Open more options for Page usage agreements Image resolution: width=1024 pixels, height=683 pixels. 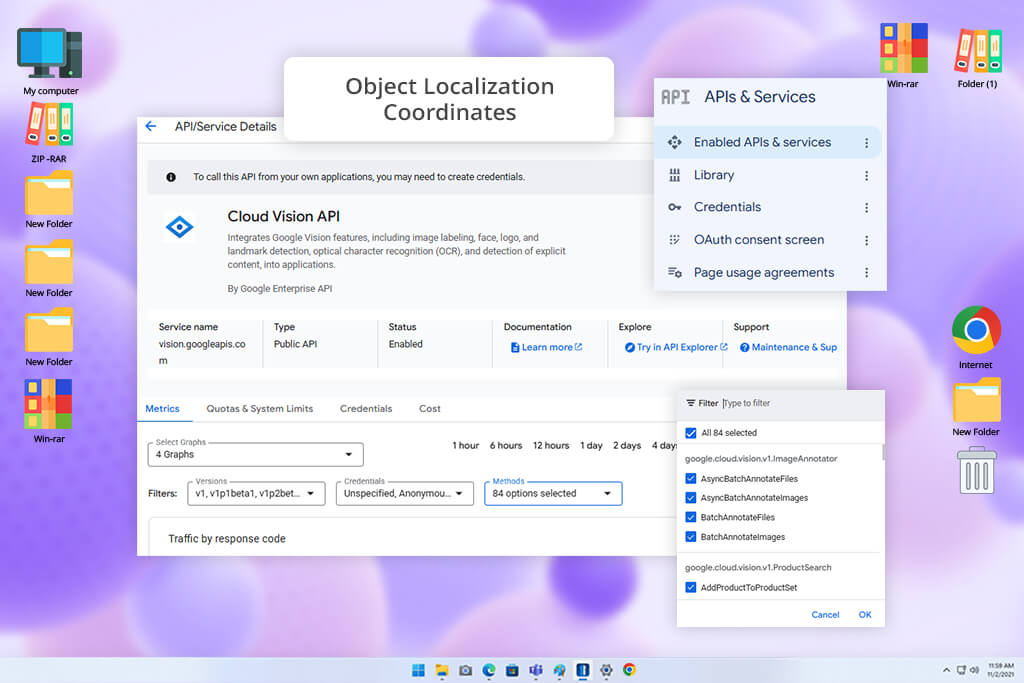(867, 272)
